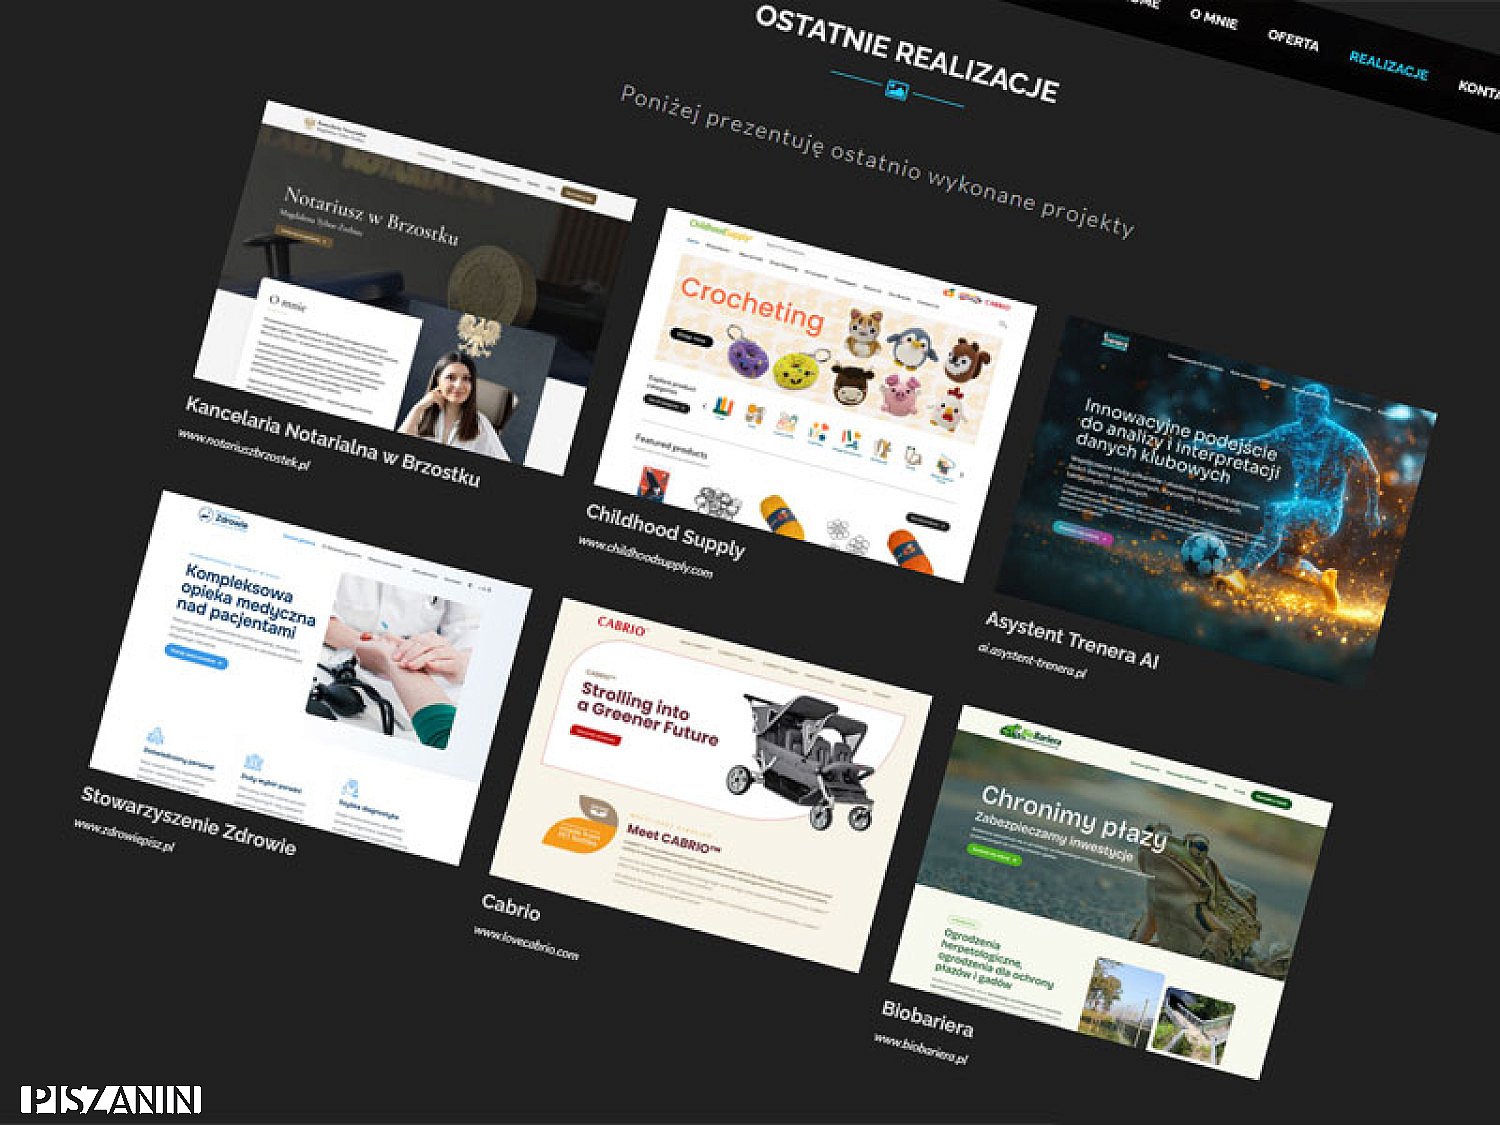Screen dimensions: 1500x1125
Task: Follow the www.childhoodsupply.com link
Action: pyautogui.click(x=645, y=557)
